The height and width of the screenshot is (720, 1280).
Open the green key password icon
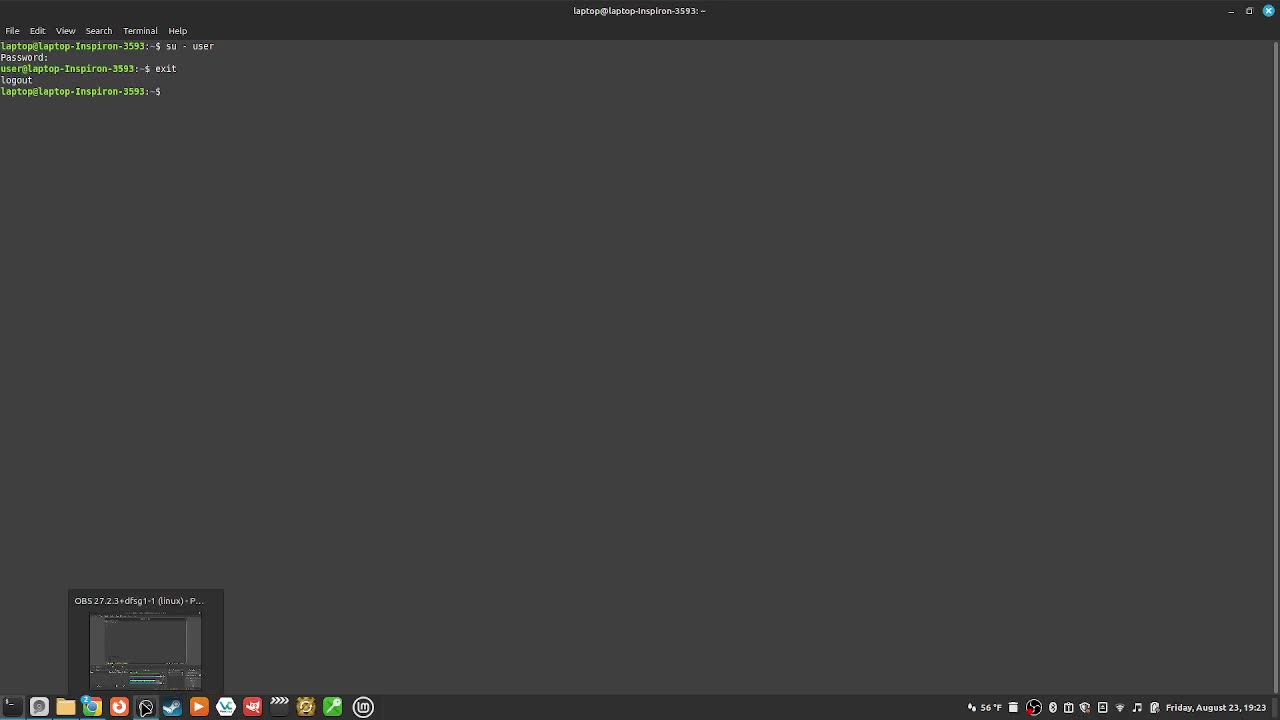click(x=333, y=707)
